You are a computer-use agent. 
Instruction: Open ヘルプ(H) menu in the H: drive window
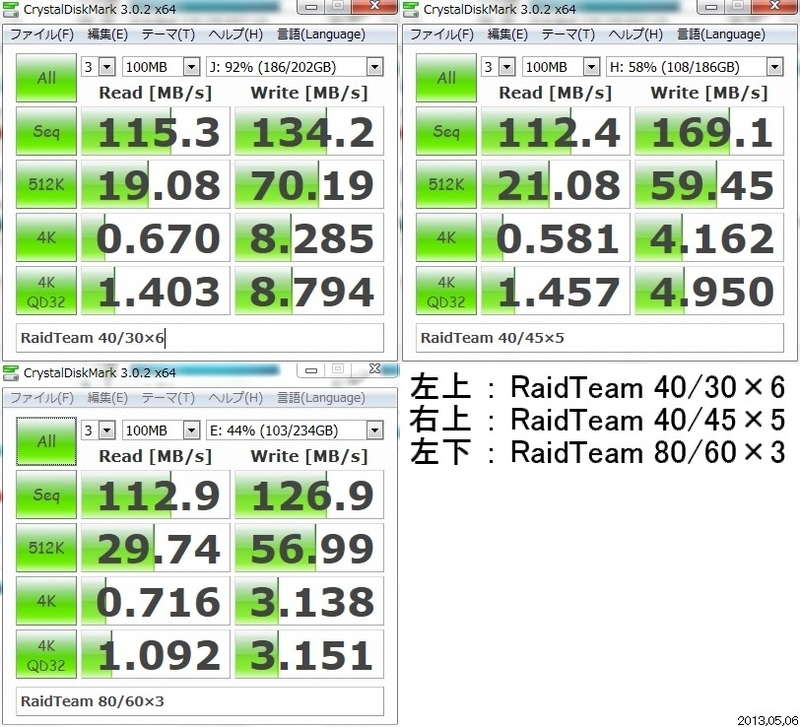pos(636,34)
